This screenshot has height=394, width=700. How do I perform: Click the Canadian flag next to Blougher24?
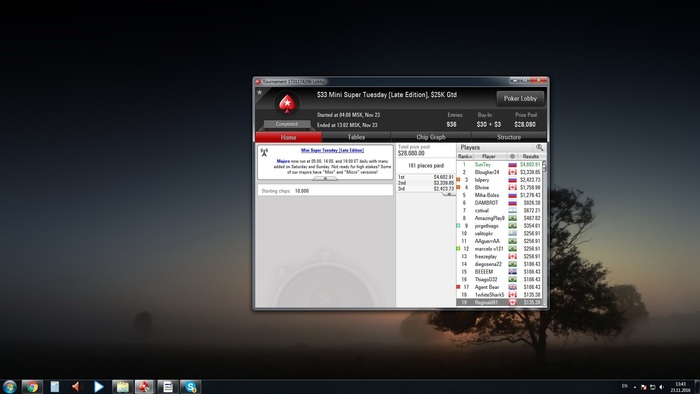tap(512, 172)
